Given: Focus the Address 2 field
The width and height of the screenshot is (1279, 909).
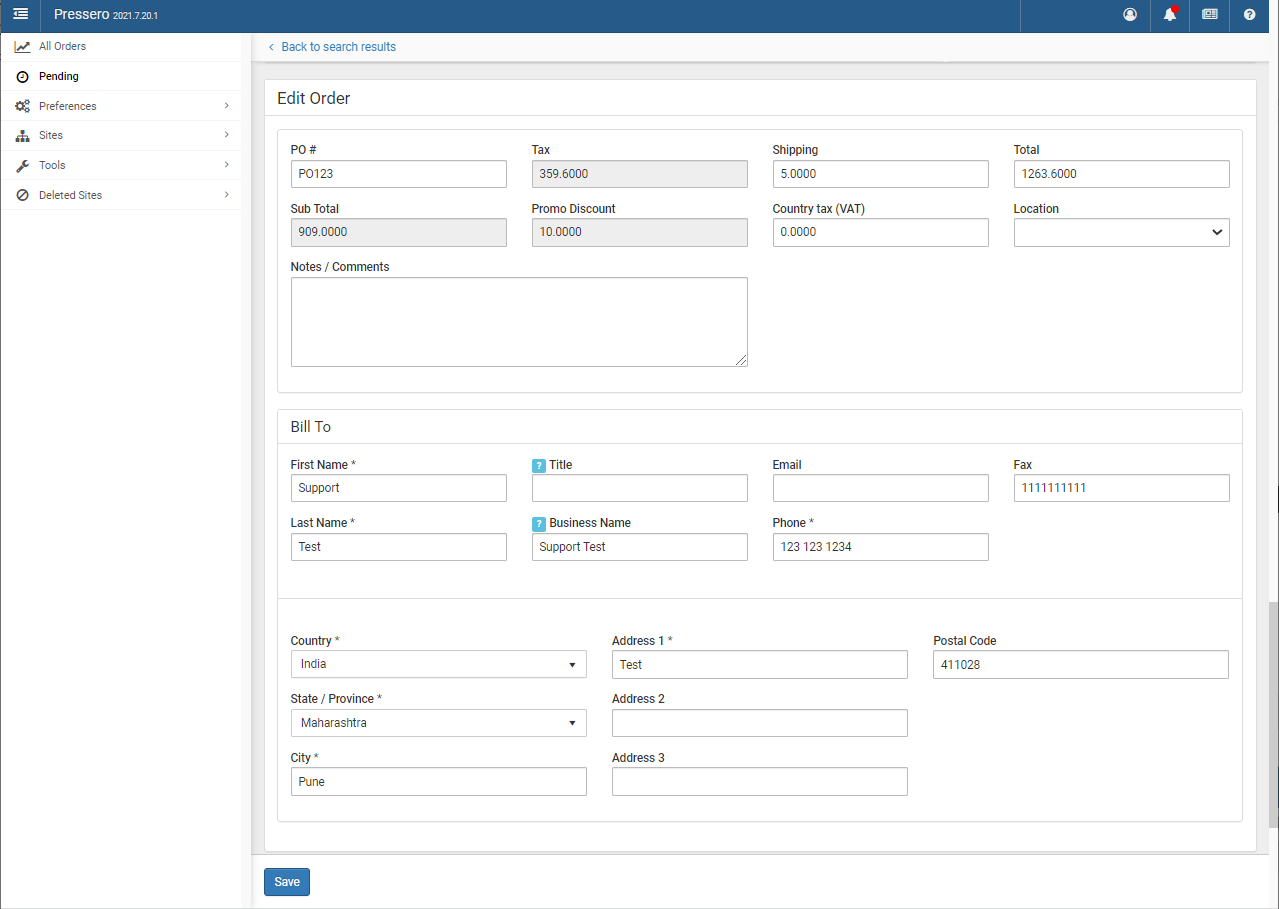Looking at the screenshot, I should click(759, 723).
